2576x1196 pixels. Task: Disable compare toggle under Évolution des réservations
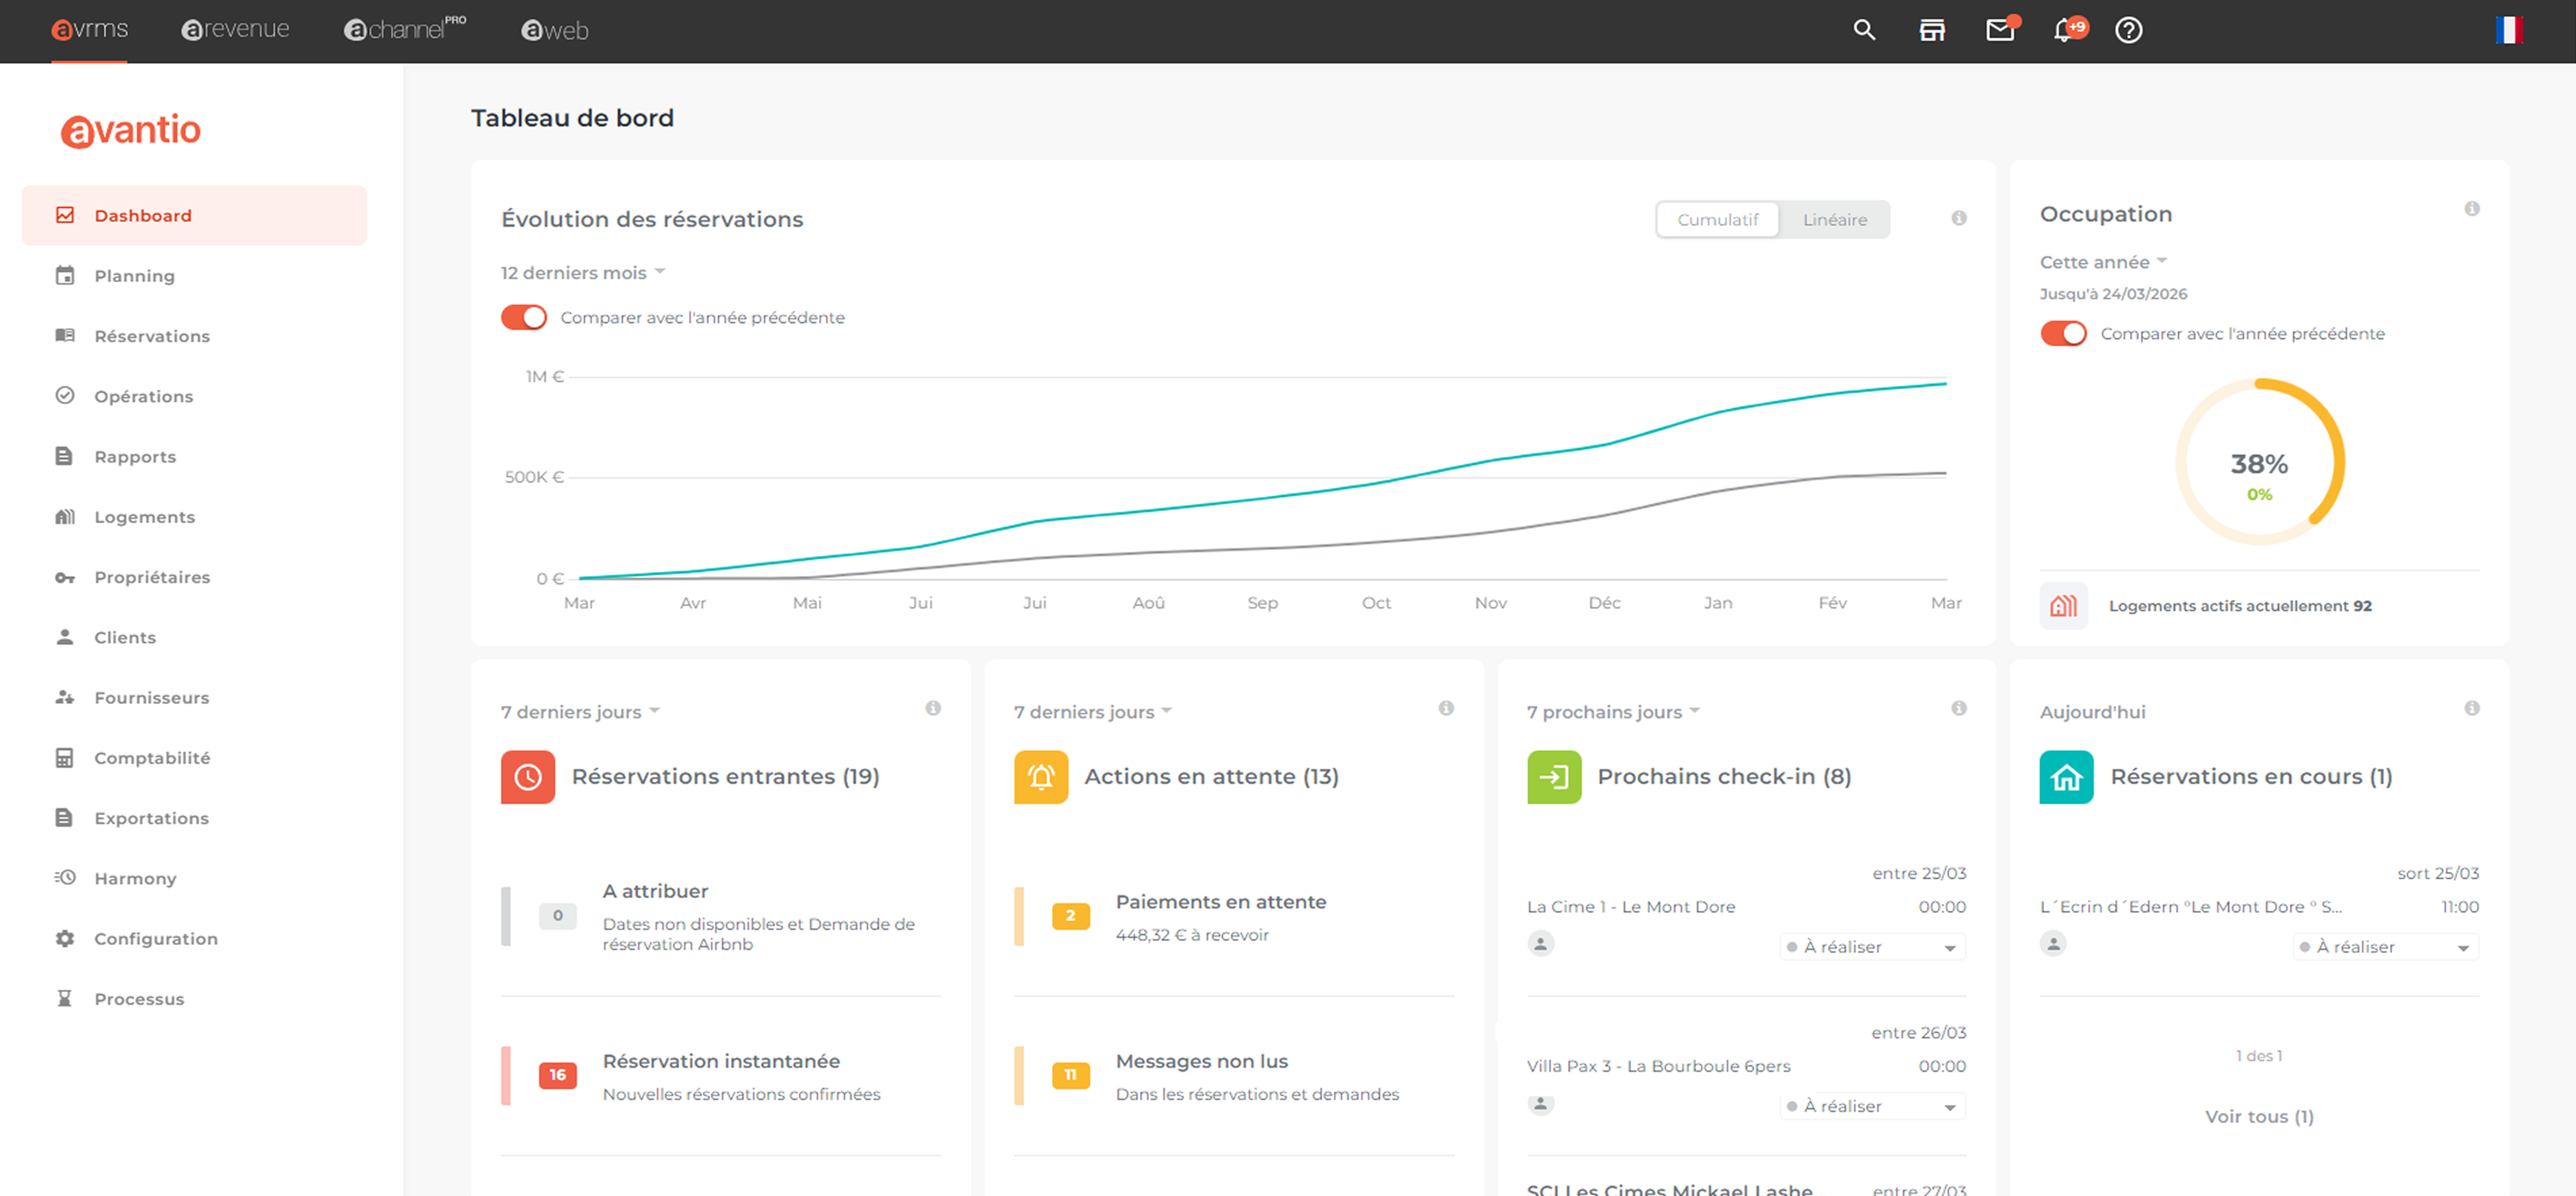pos(524,317)
